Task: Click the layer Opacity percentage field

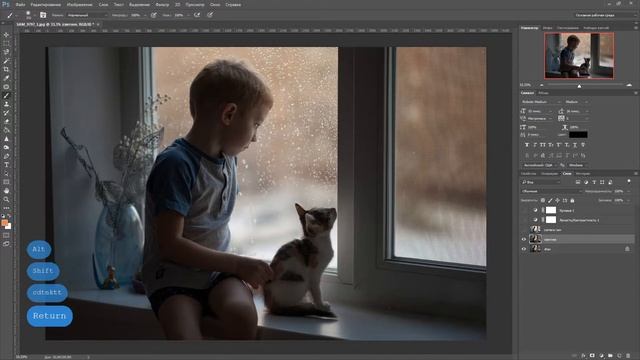Action: coord(619,191)
